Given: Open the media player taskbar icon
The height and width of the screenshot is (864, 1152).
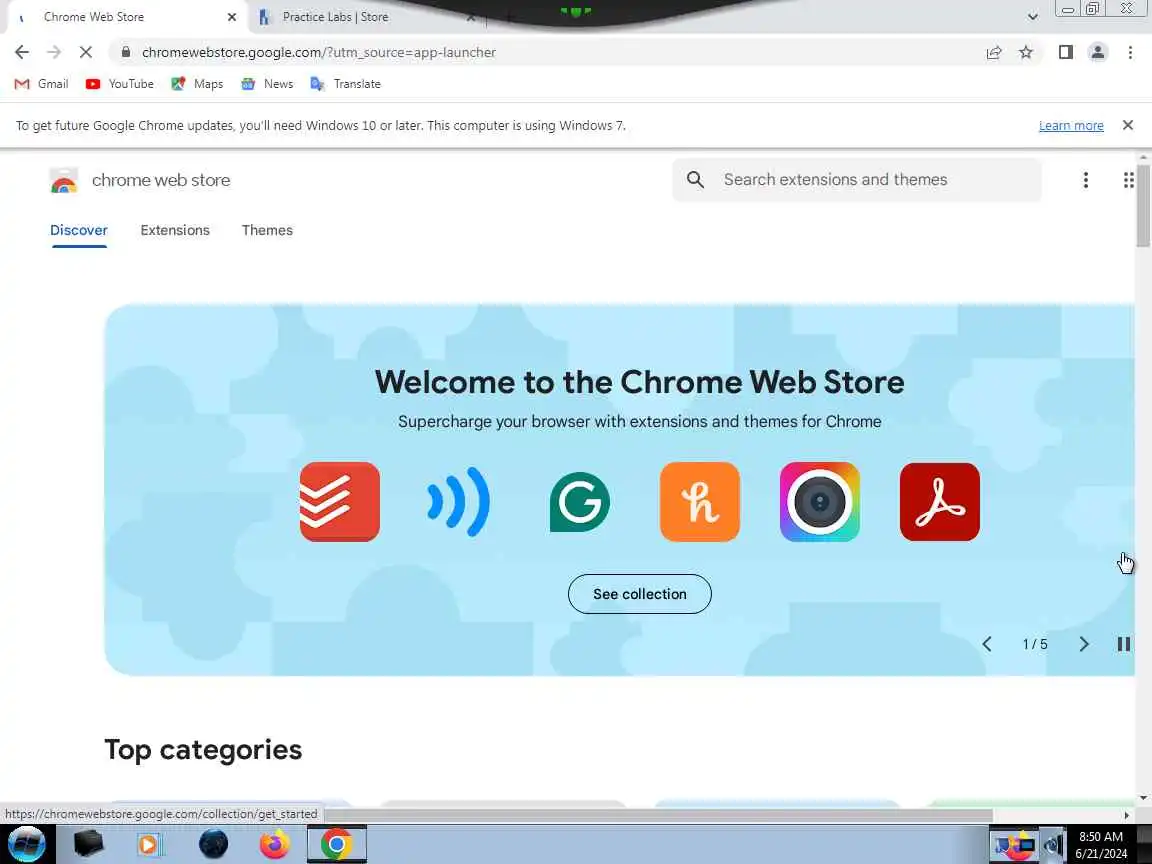Looking at the screenshot, I should pos(149,844).
